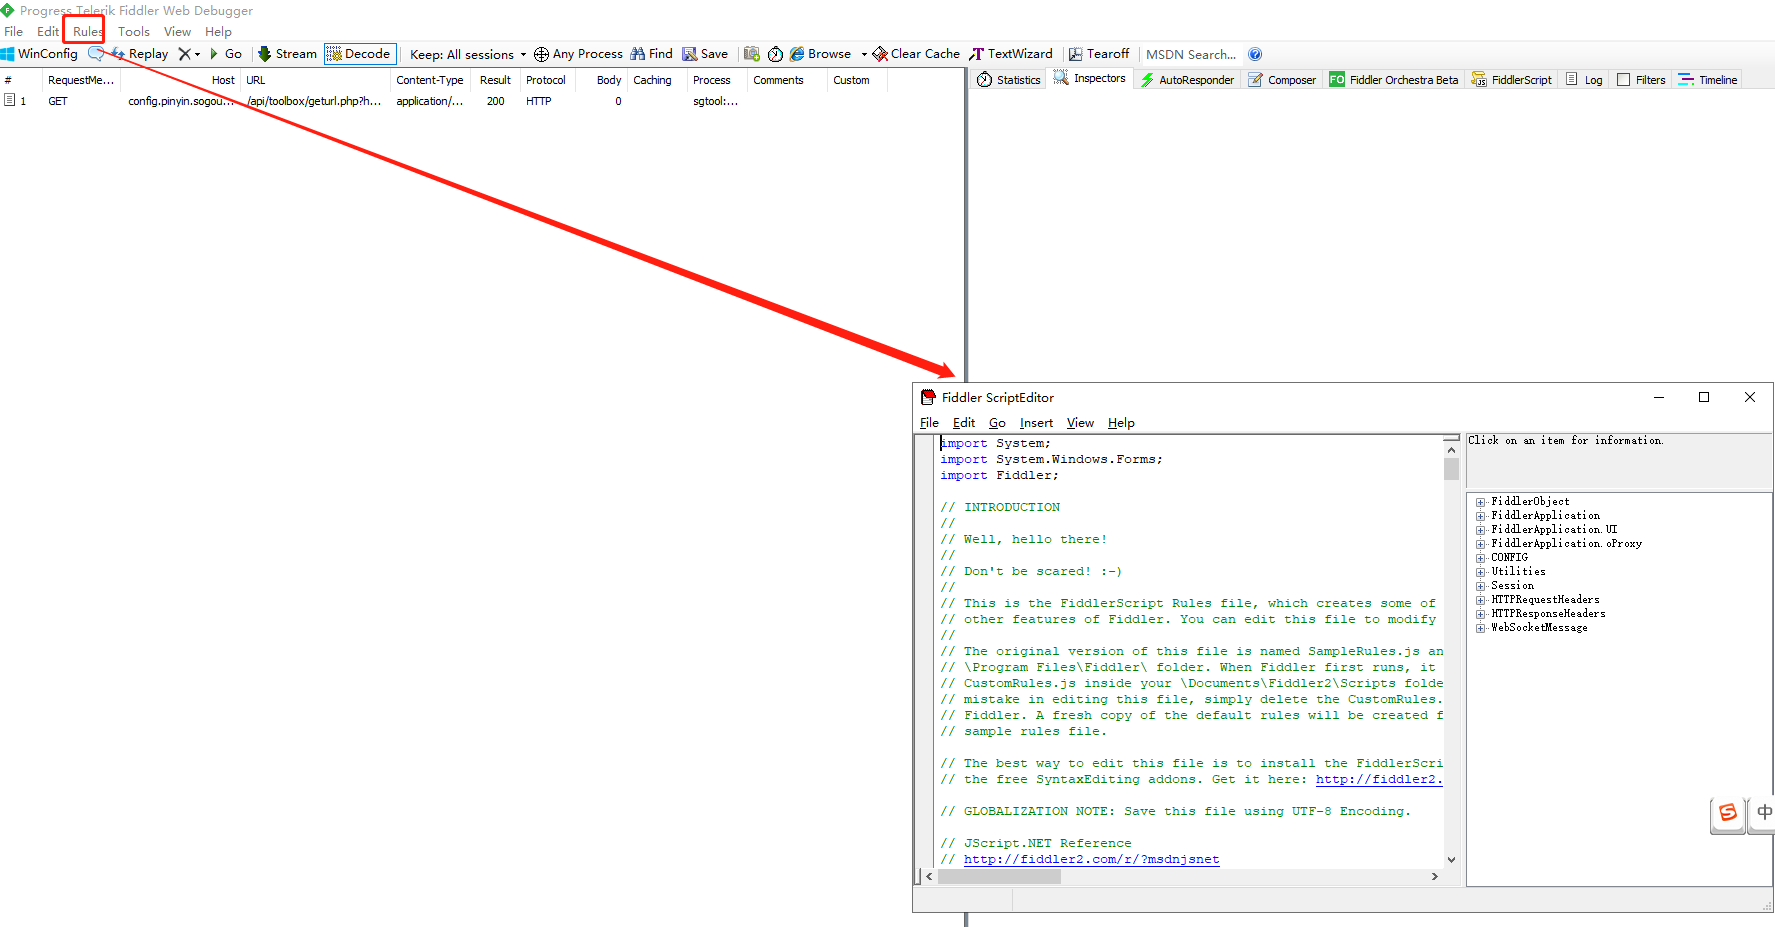Expand the FiddlerApplication.UI tree node
The width and height of the screenshot is (1775, 927).
click(x=1480, y=530)
